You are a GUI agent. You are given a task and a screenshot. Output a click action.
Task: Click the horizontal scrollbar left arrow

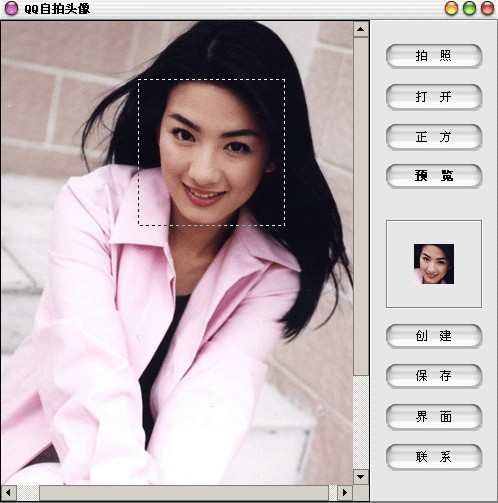8,493
